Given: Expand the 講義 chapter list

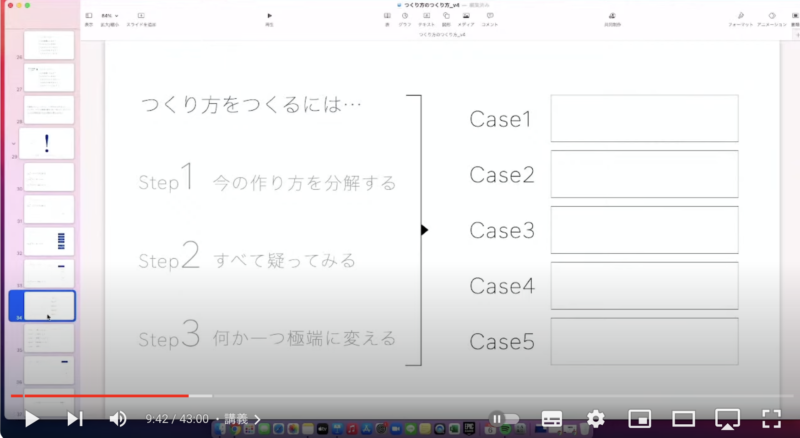Looking at the screenshot, I should [x=243, y=419].
